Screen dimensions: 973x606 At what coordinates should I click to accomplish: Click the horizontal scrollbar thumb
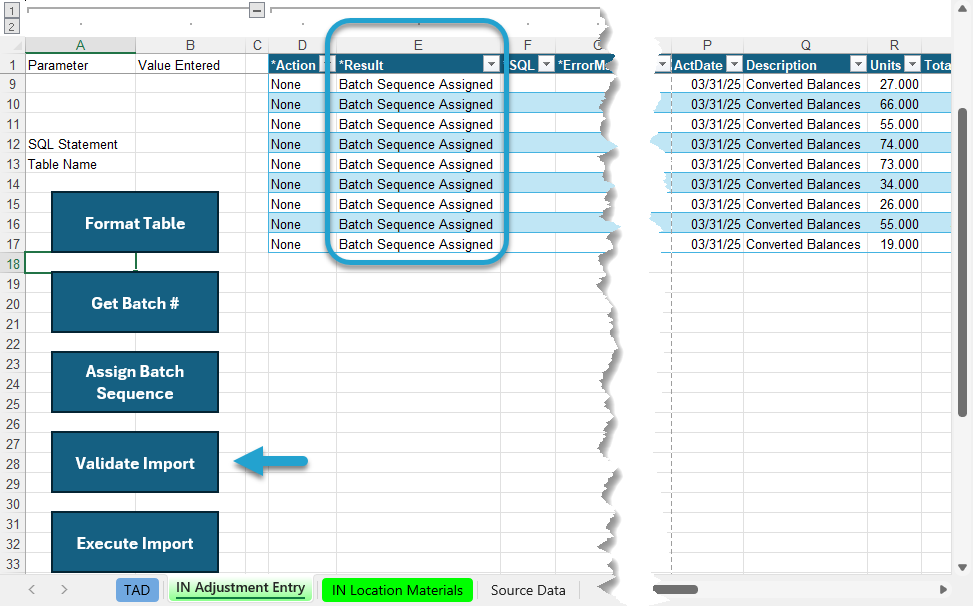point(675,589)
